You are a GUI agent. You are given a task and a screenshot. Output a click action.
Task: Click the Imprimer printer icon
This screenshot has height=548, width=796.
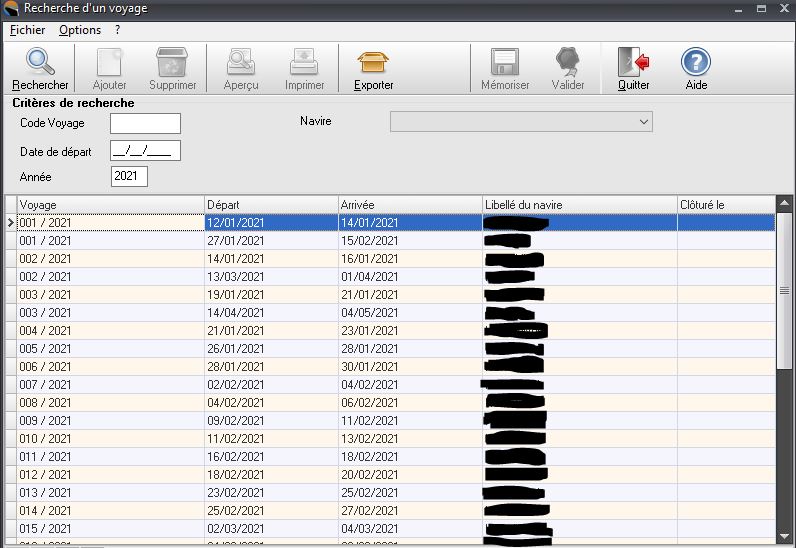304,63
